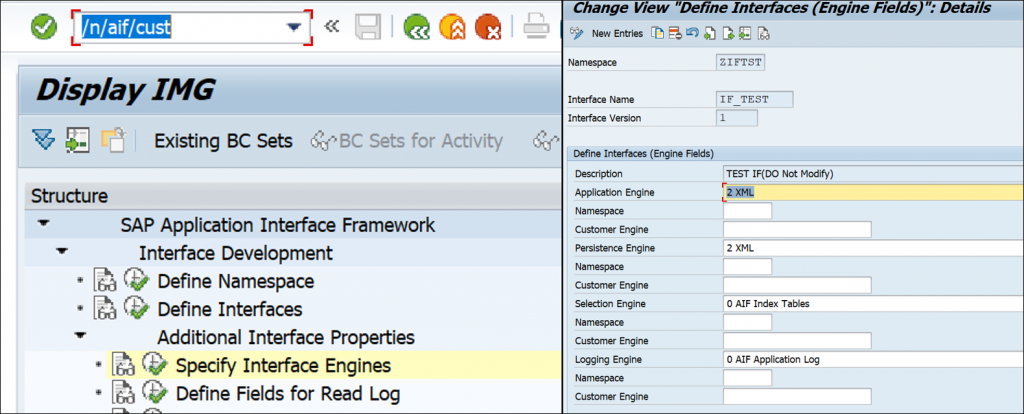Click the Undo Change icon

(x=692, y=33)
